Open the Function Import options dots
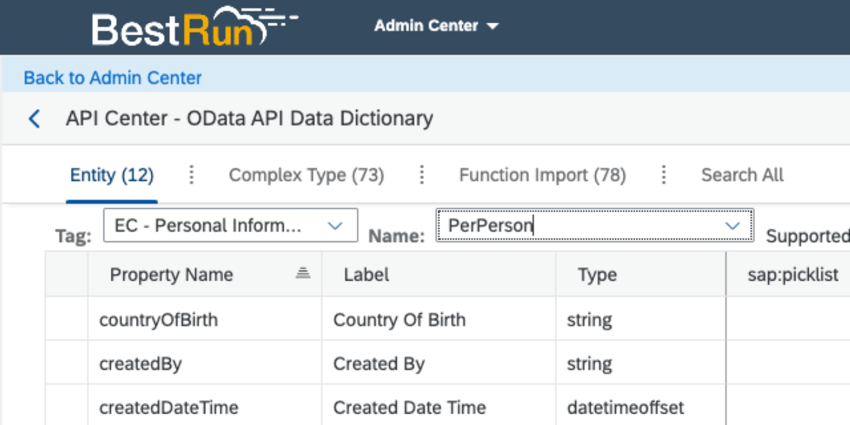850x425 pixels. [664, 175]
